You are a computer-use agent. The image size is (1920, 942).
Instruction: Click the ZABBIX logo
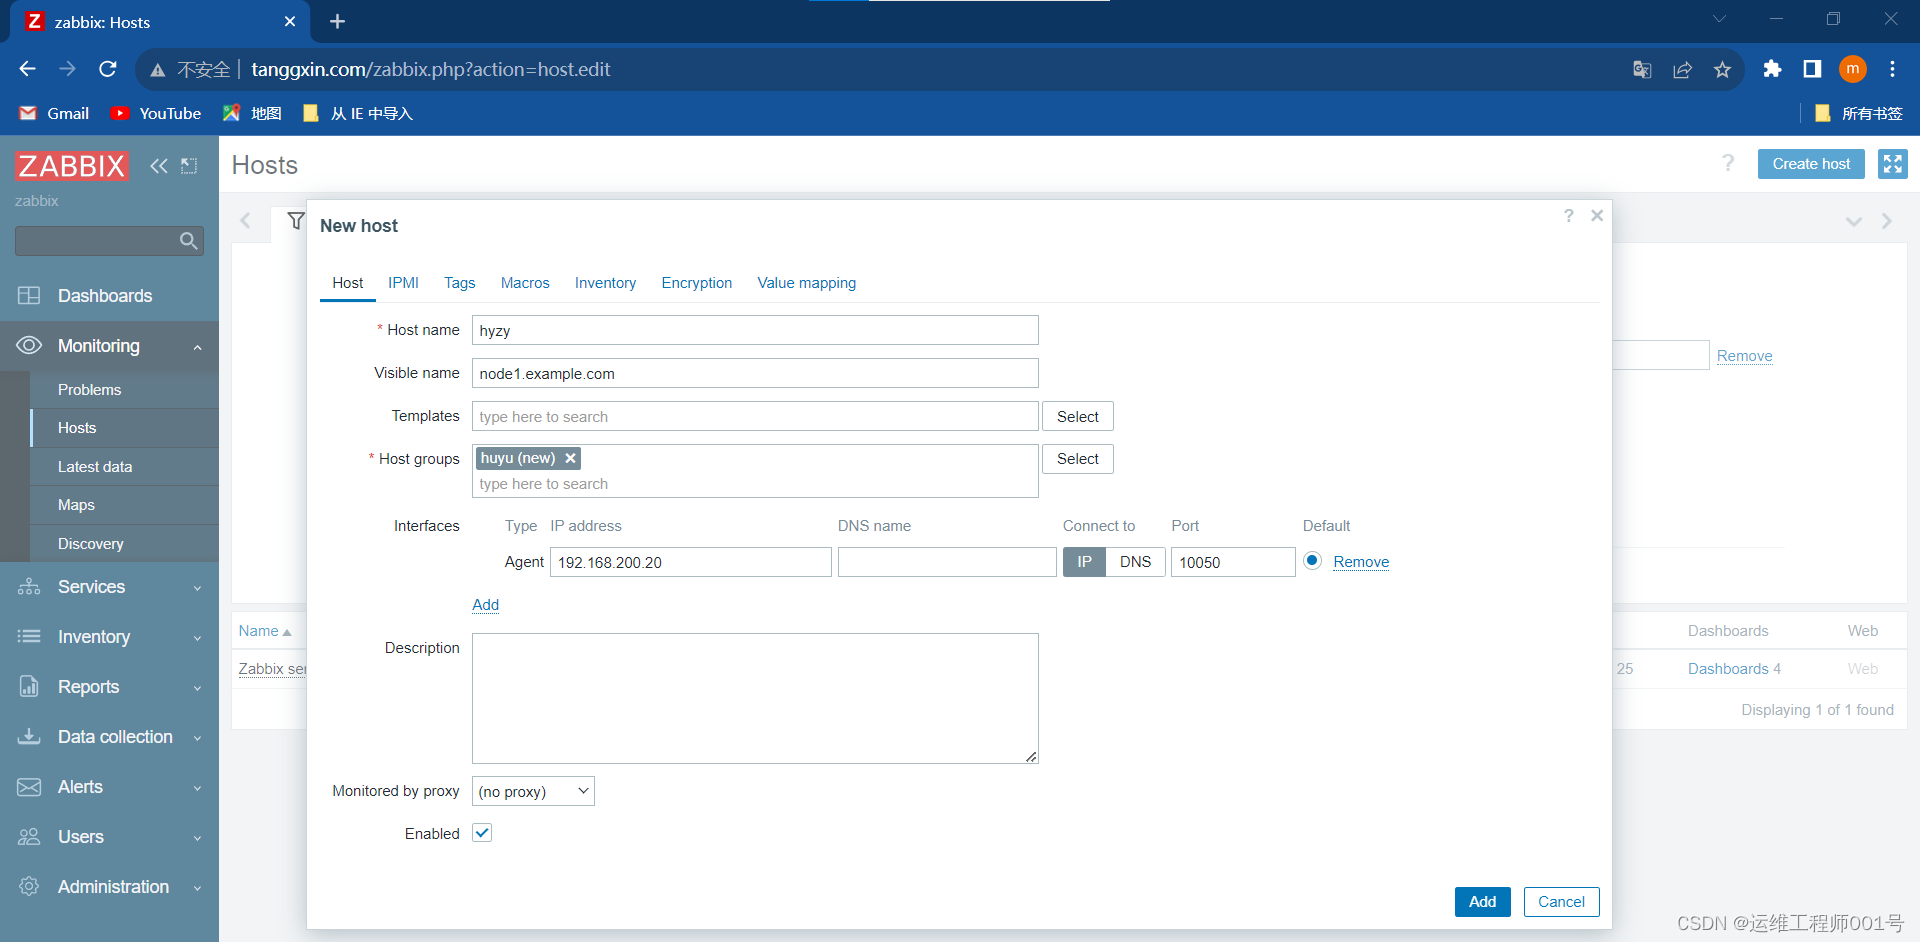point(72,166)
